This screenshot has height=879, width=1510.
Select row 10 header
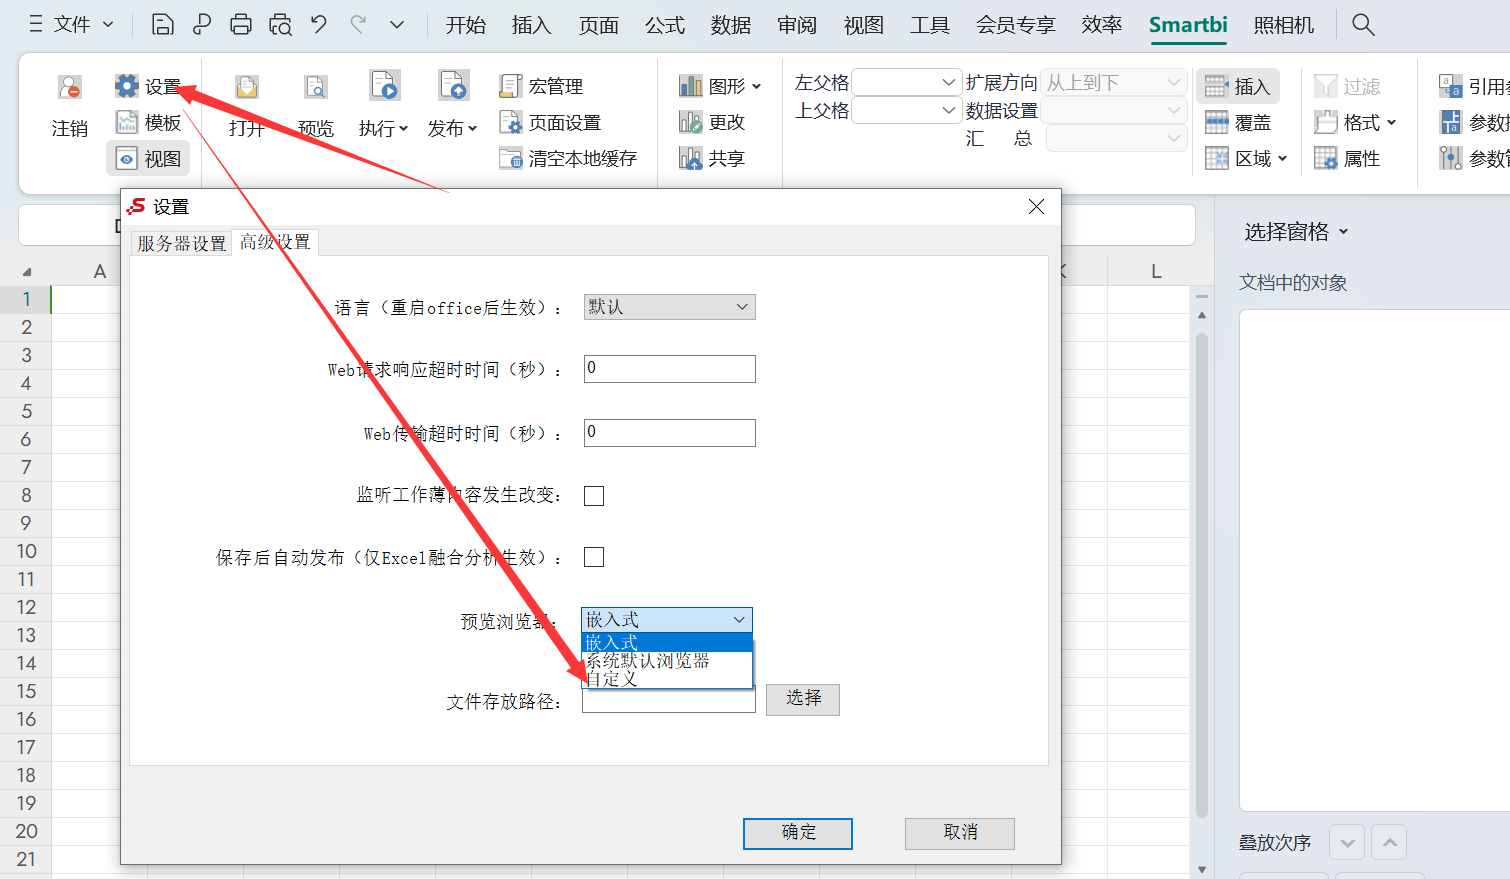[26, 551]
